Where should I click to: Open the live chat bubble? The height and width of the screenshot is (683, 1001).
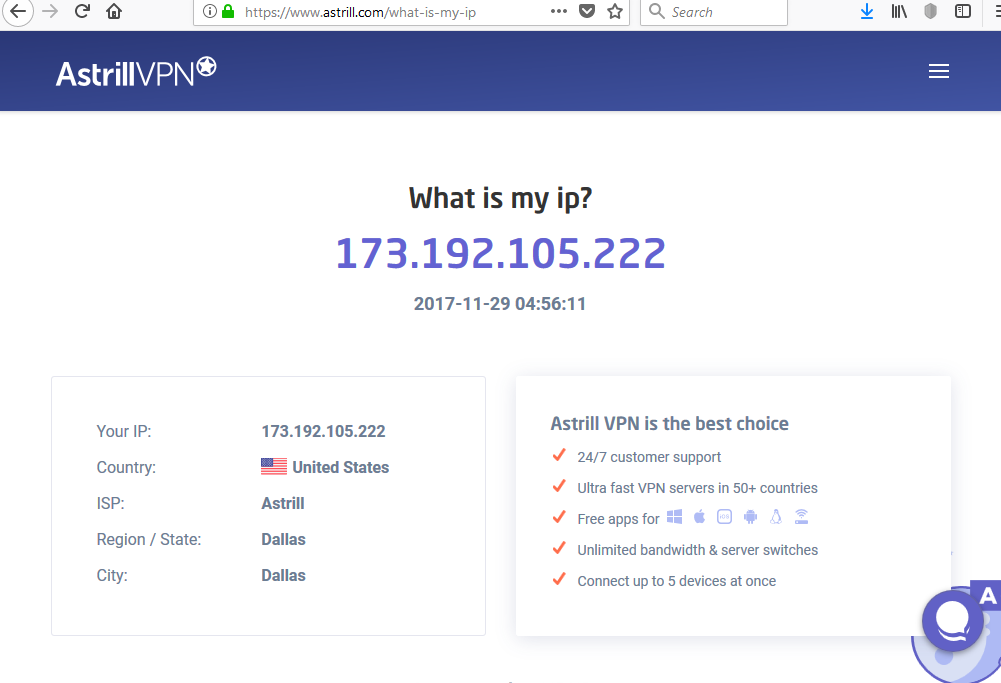952,620
